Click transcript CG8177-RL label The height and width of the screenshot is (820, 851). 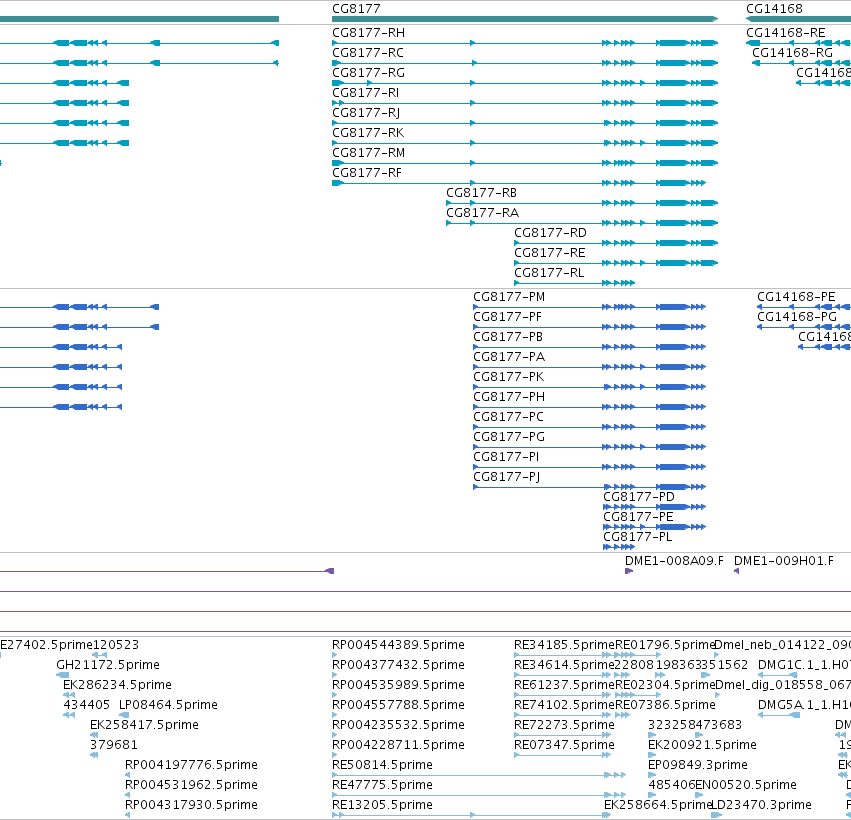click(x=549, y=273)
